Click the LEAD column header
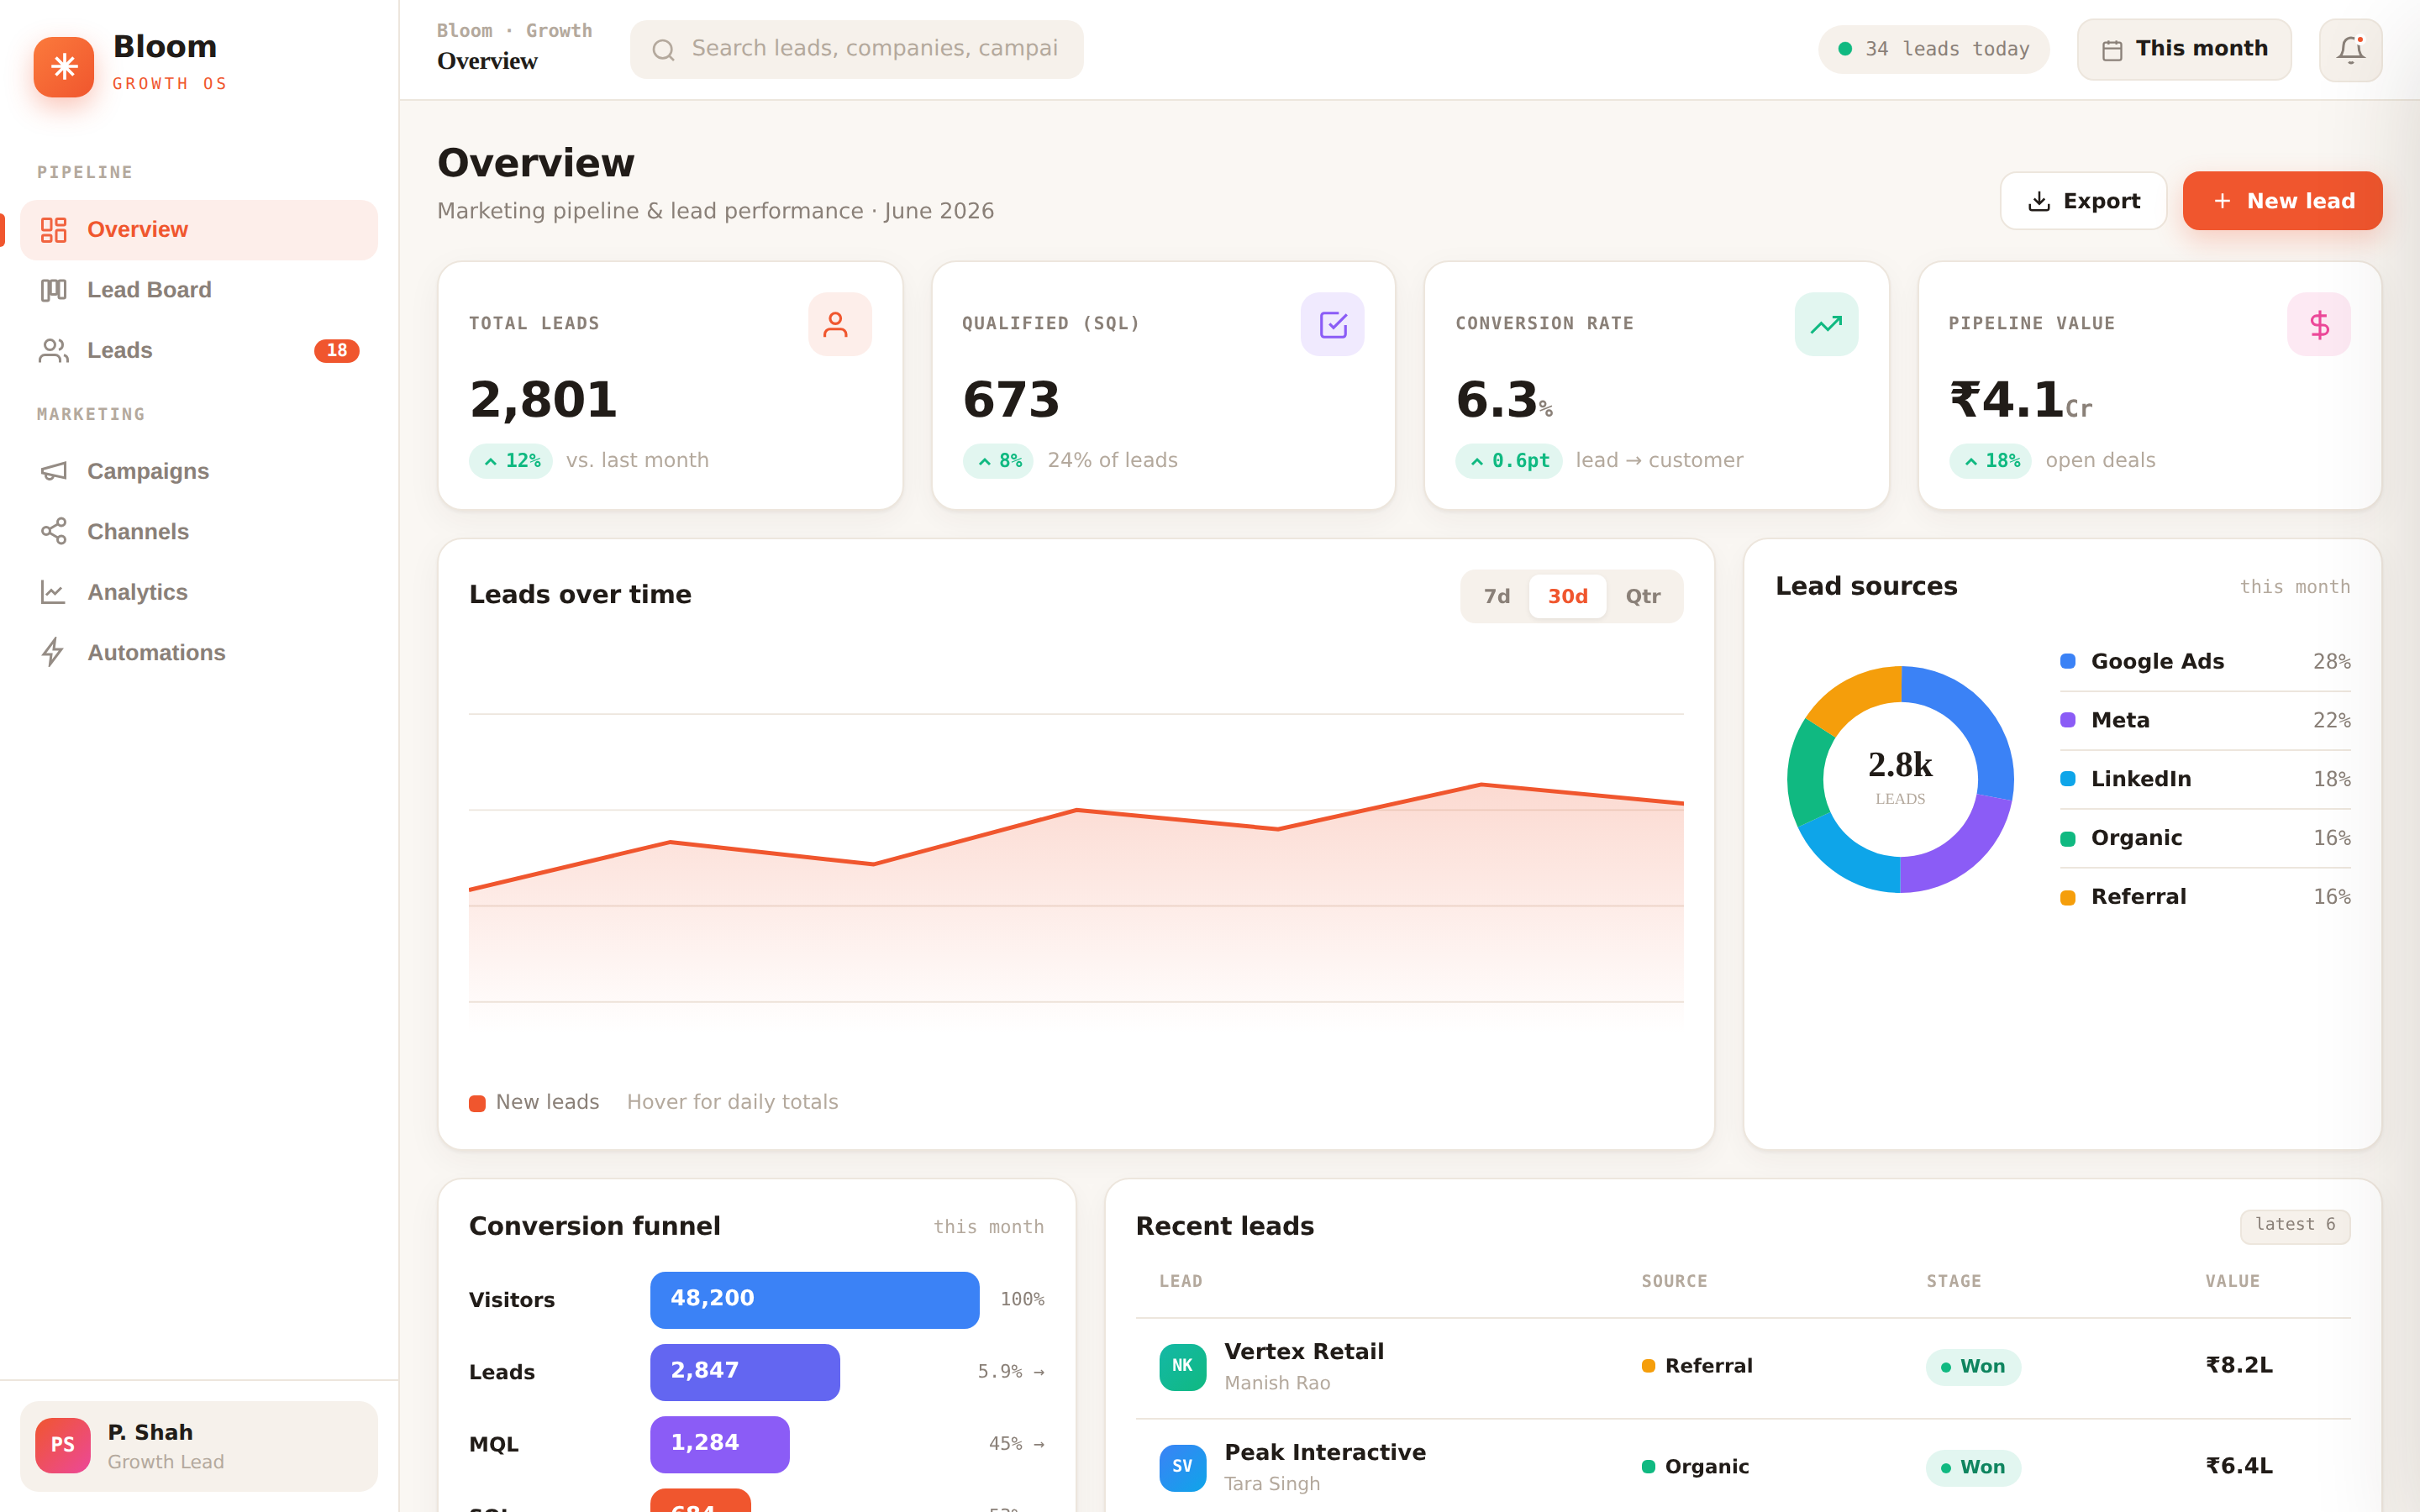The image size is (2420, 1512). tap(1181, 1282)
